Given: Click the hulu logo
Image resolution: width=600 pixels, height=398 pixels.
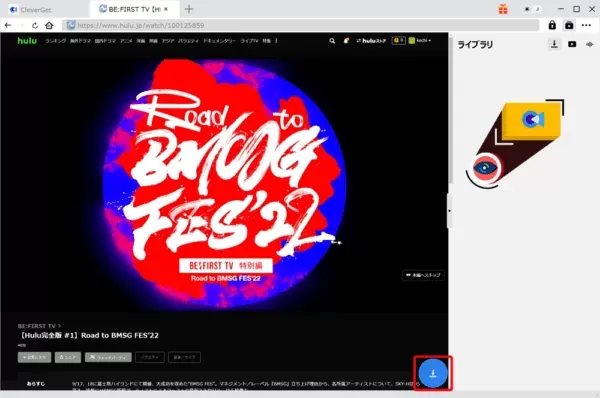Looking at the screenshot, I should (x=27, y=41).
